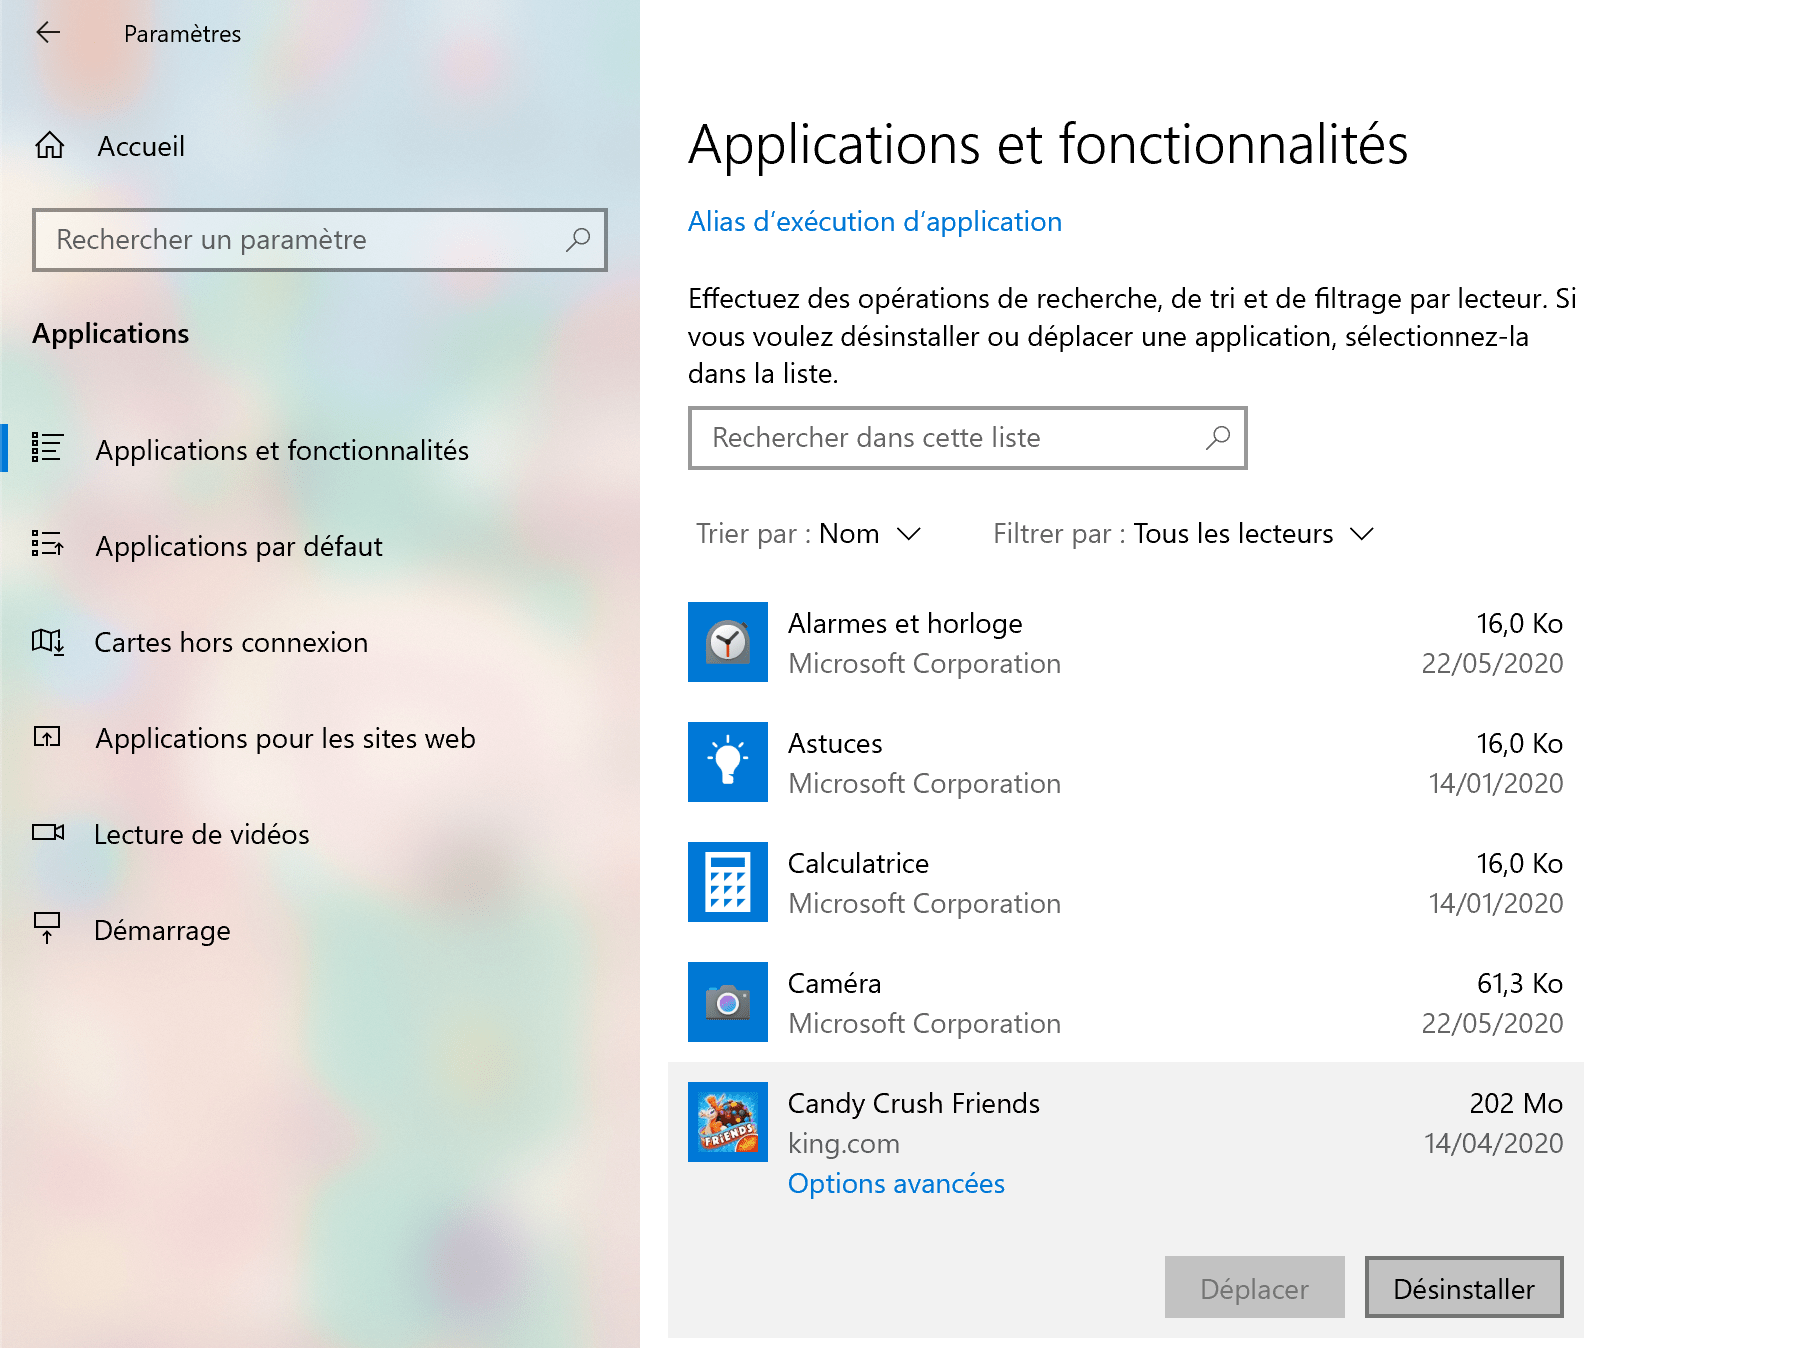Viewport: 1796px width, 1348px height.
Task: Focus the Rechercher dans cette liste field
Action: coord(968,438)
